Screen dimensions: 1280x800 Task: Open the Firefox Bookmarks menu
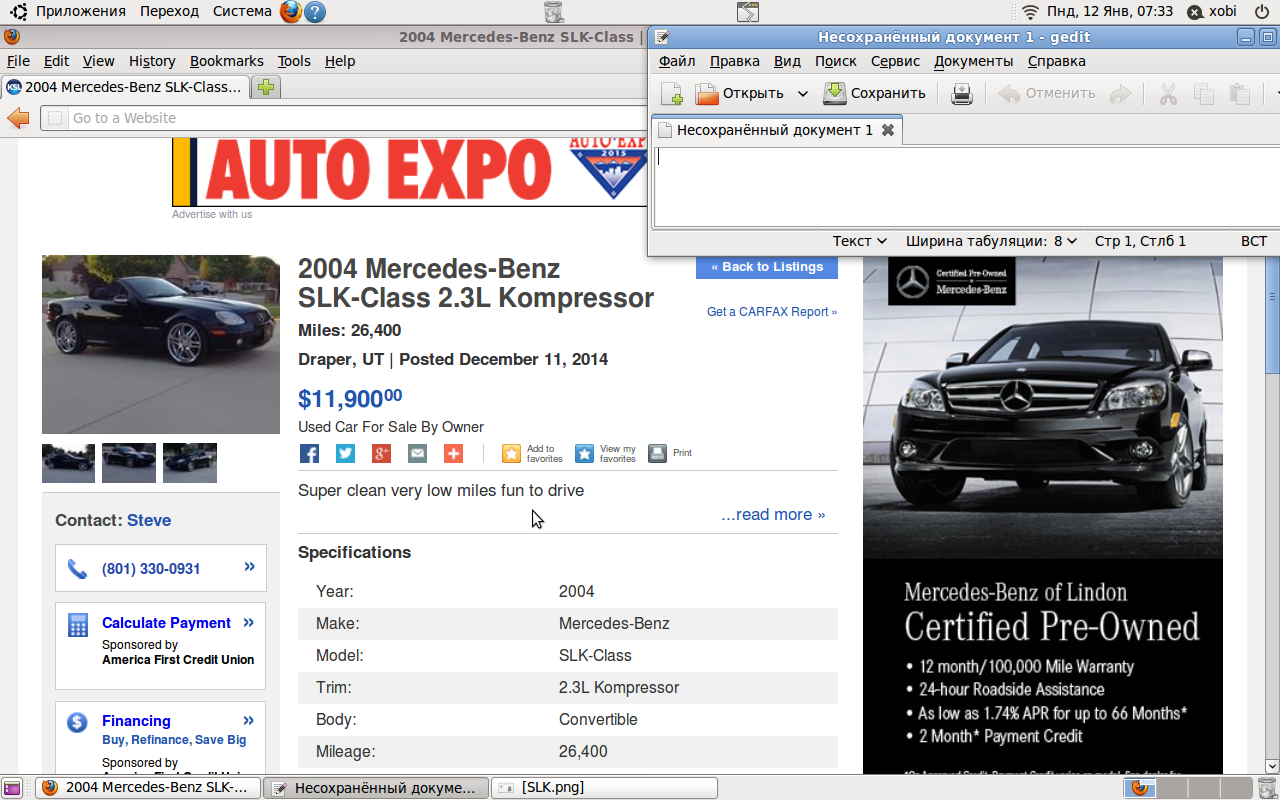coord(227,61)
